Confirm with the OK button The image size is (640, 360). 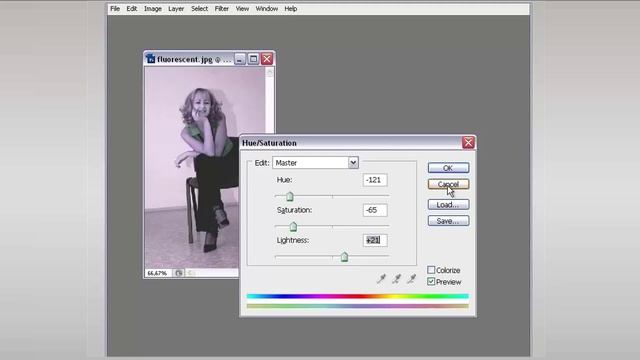click(x=448, y=168)
